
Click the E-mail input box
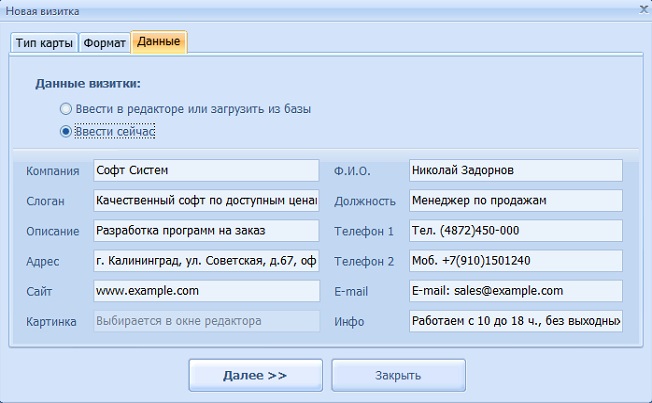(x=516, y=291)
